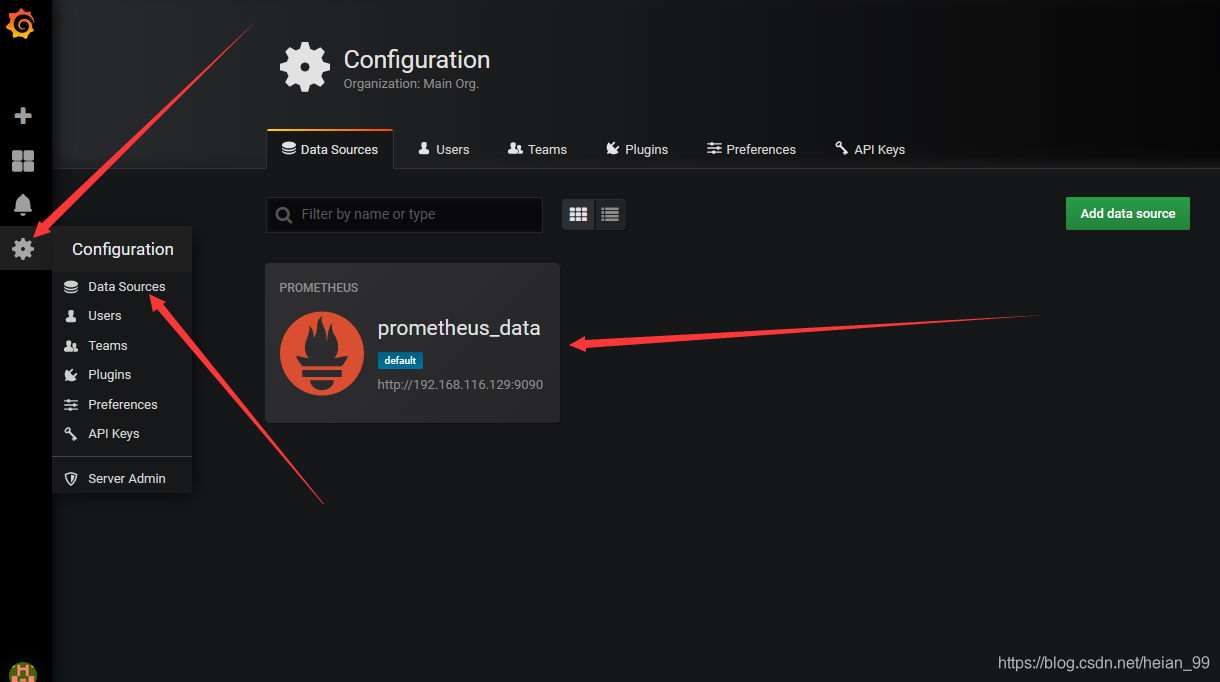
Task: Click the key icon beside flyout API Keys
Action: point(71,434)
